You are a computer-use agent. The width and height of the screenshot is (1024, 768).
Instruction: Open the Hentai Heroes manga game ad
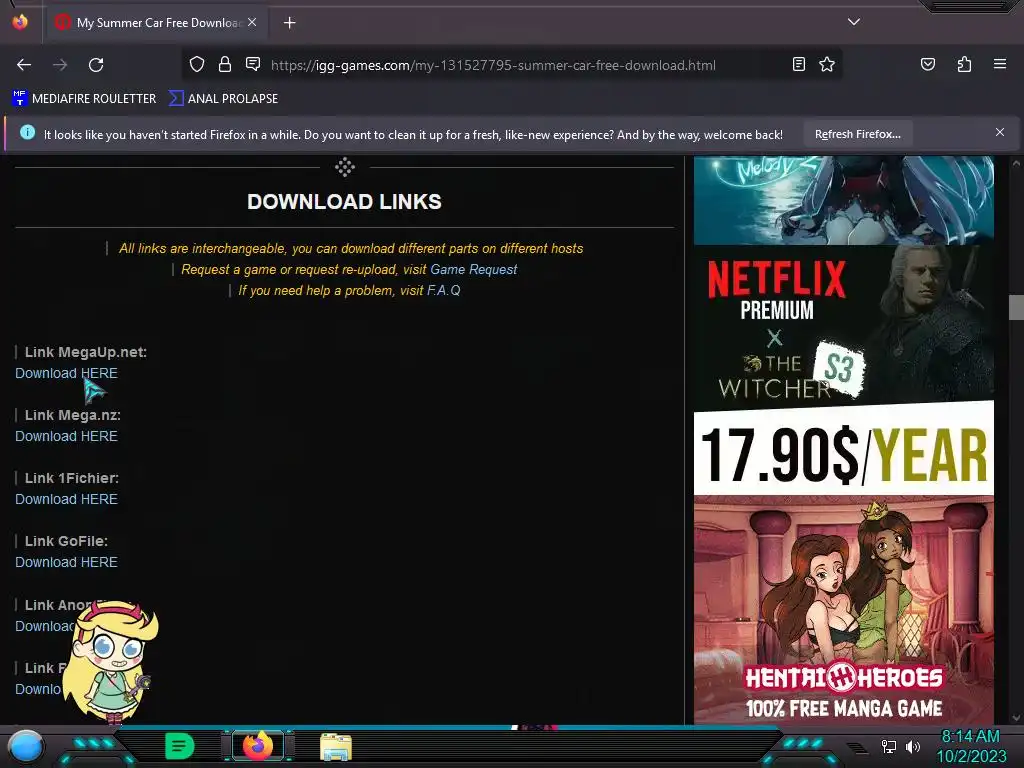coord(843,609)
